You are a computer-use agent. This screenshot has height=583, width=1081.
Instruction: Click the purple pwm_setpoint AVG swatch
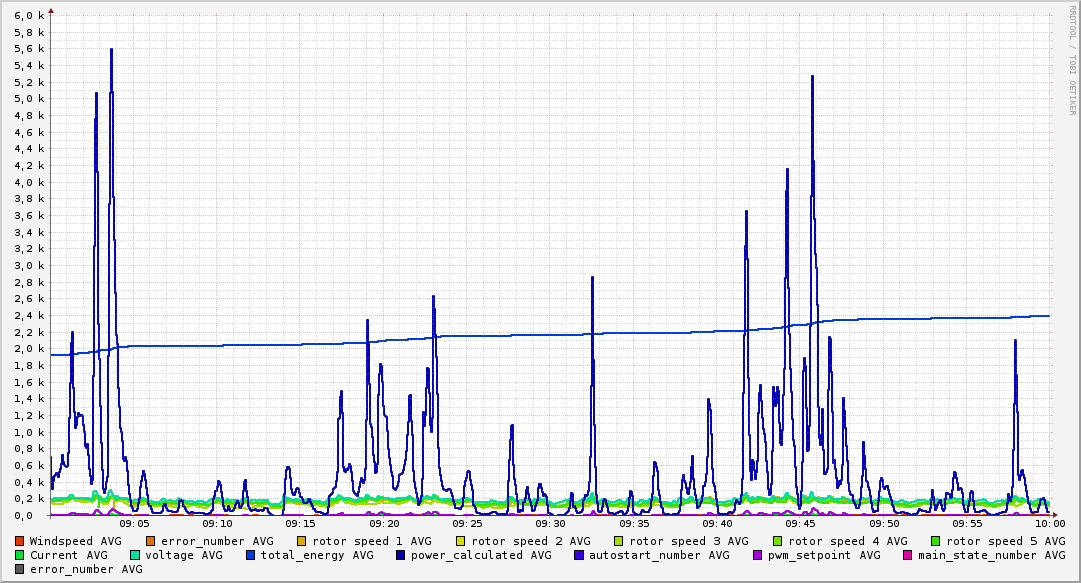click(758, 555)
